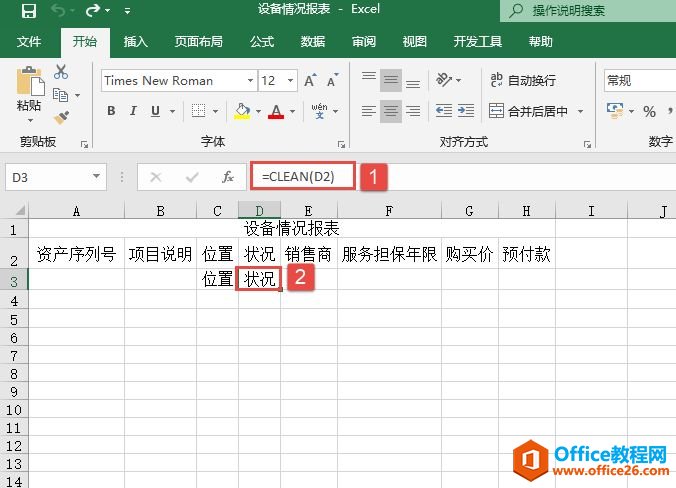Click the percent style icon
This screenshot has height=488, width=676.
pyautogui.click(x=649, y=112)
